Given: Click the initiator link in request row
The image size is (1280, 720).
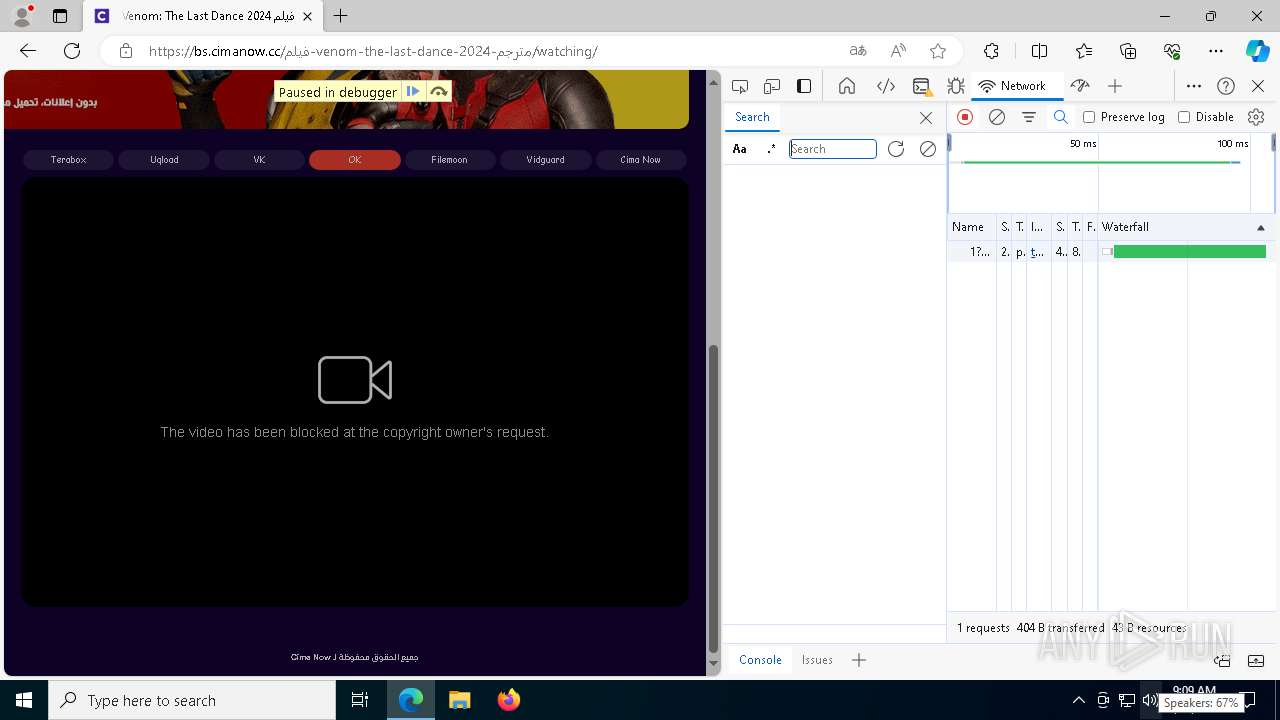Looking at the screenshot, I should coord(1037,252).
